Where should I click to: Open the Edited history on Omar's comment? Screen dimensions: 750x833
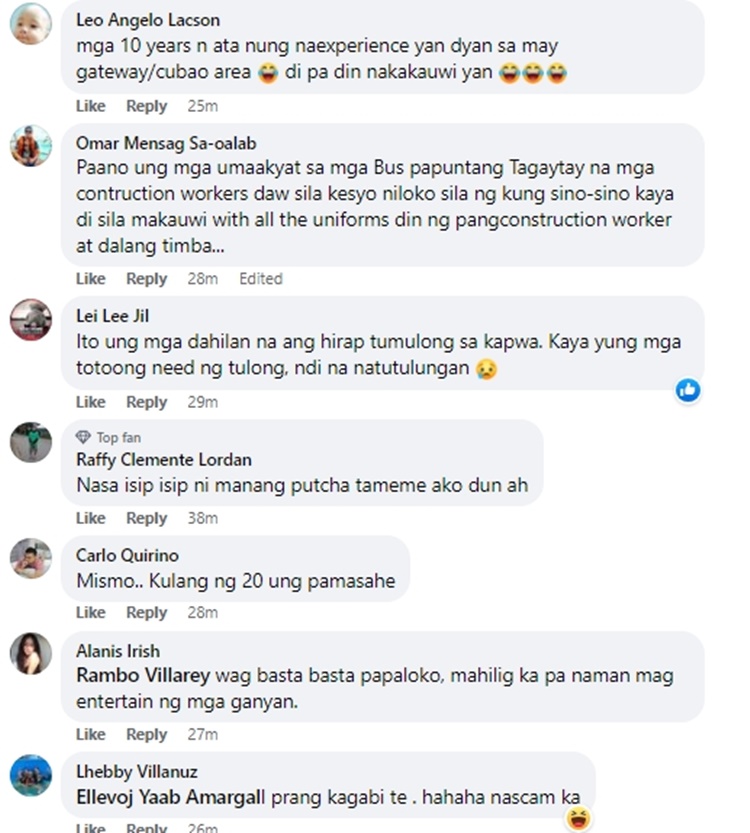[x=261, y=279]
